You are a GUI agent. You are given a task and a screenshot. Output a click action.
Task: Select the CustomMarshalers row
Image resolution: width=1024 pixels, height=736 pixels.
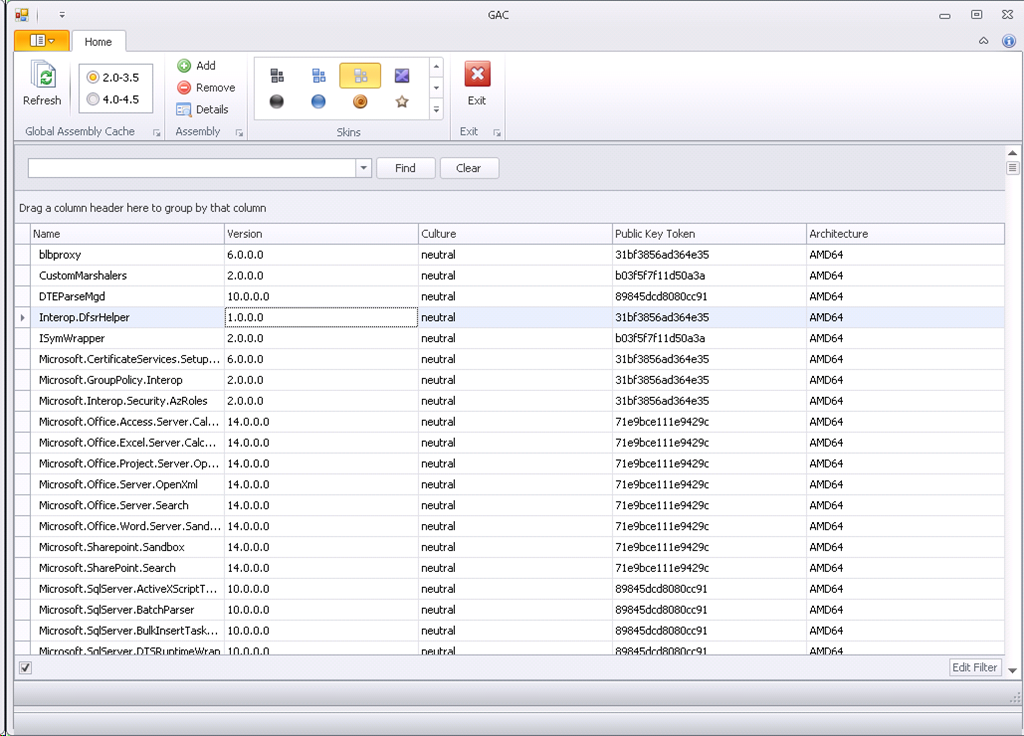tap(509, 276)
